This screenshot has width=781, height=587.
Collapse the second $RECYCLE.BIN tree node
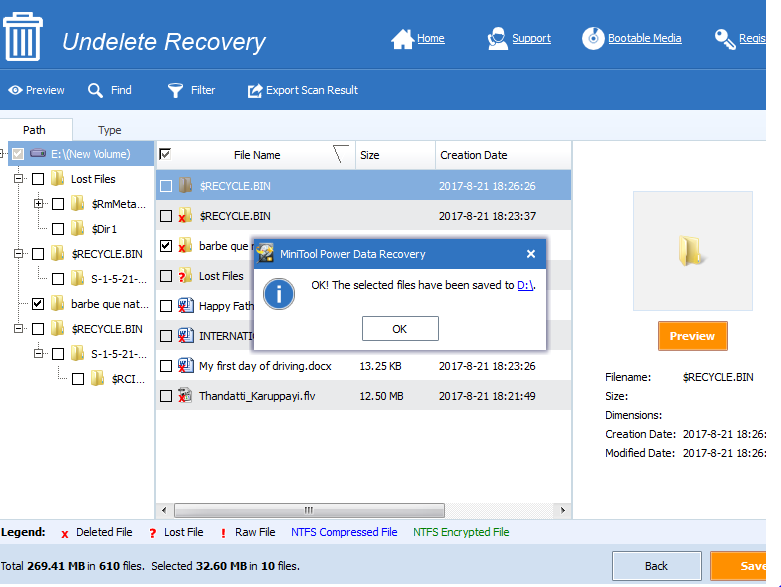tap(18, 329)
